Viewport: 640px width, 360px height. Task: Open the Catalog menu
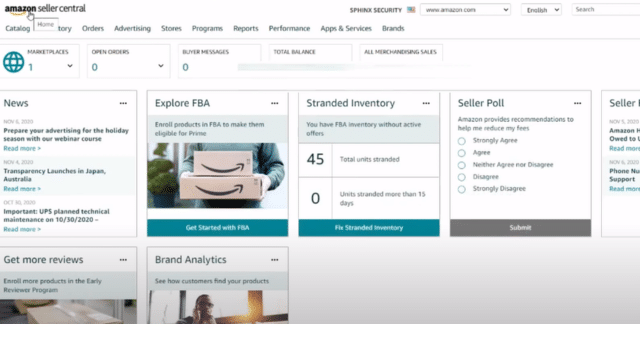pos(18,28)
